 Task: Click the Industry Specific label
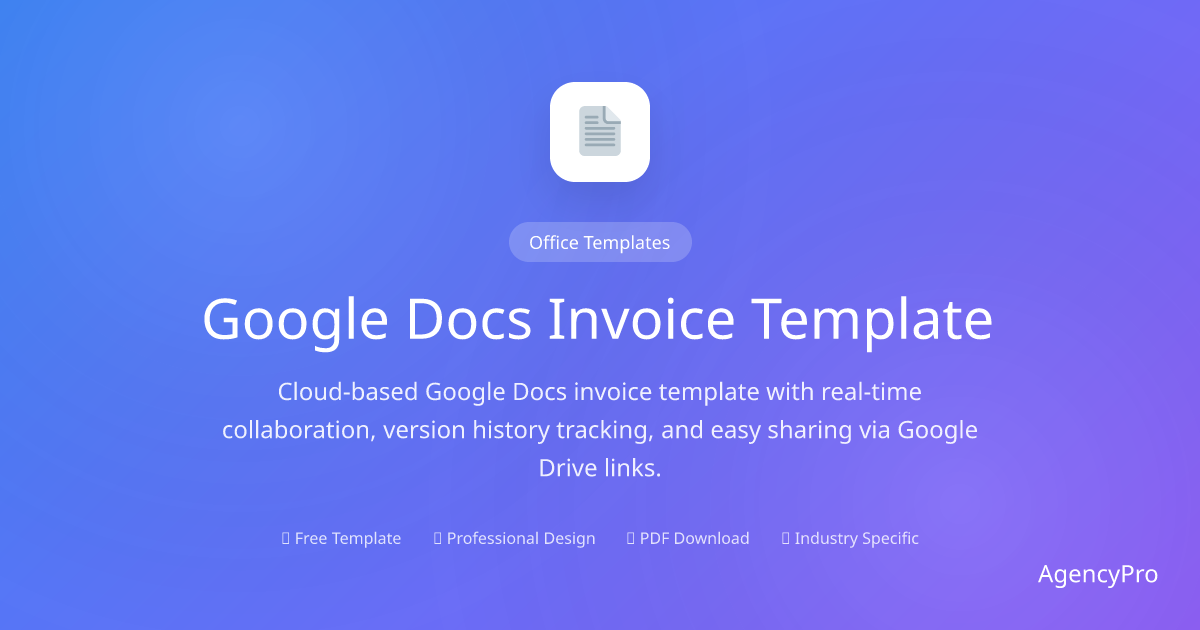pos(850,538)
